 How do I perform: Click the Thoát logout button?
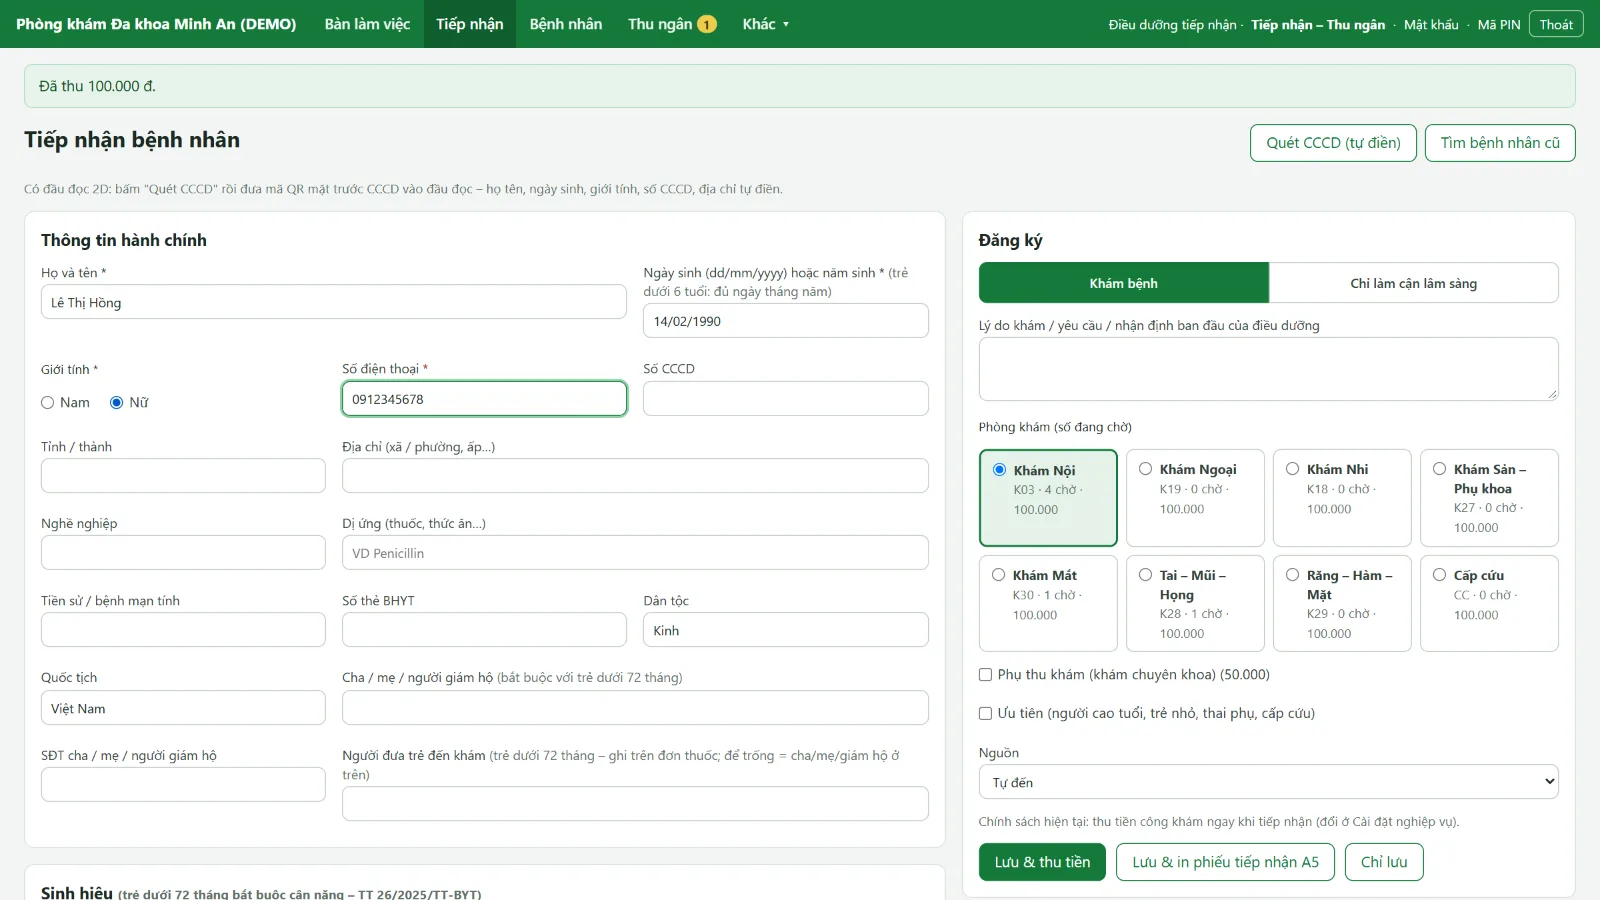(x=1556, y=24)
